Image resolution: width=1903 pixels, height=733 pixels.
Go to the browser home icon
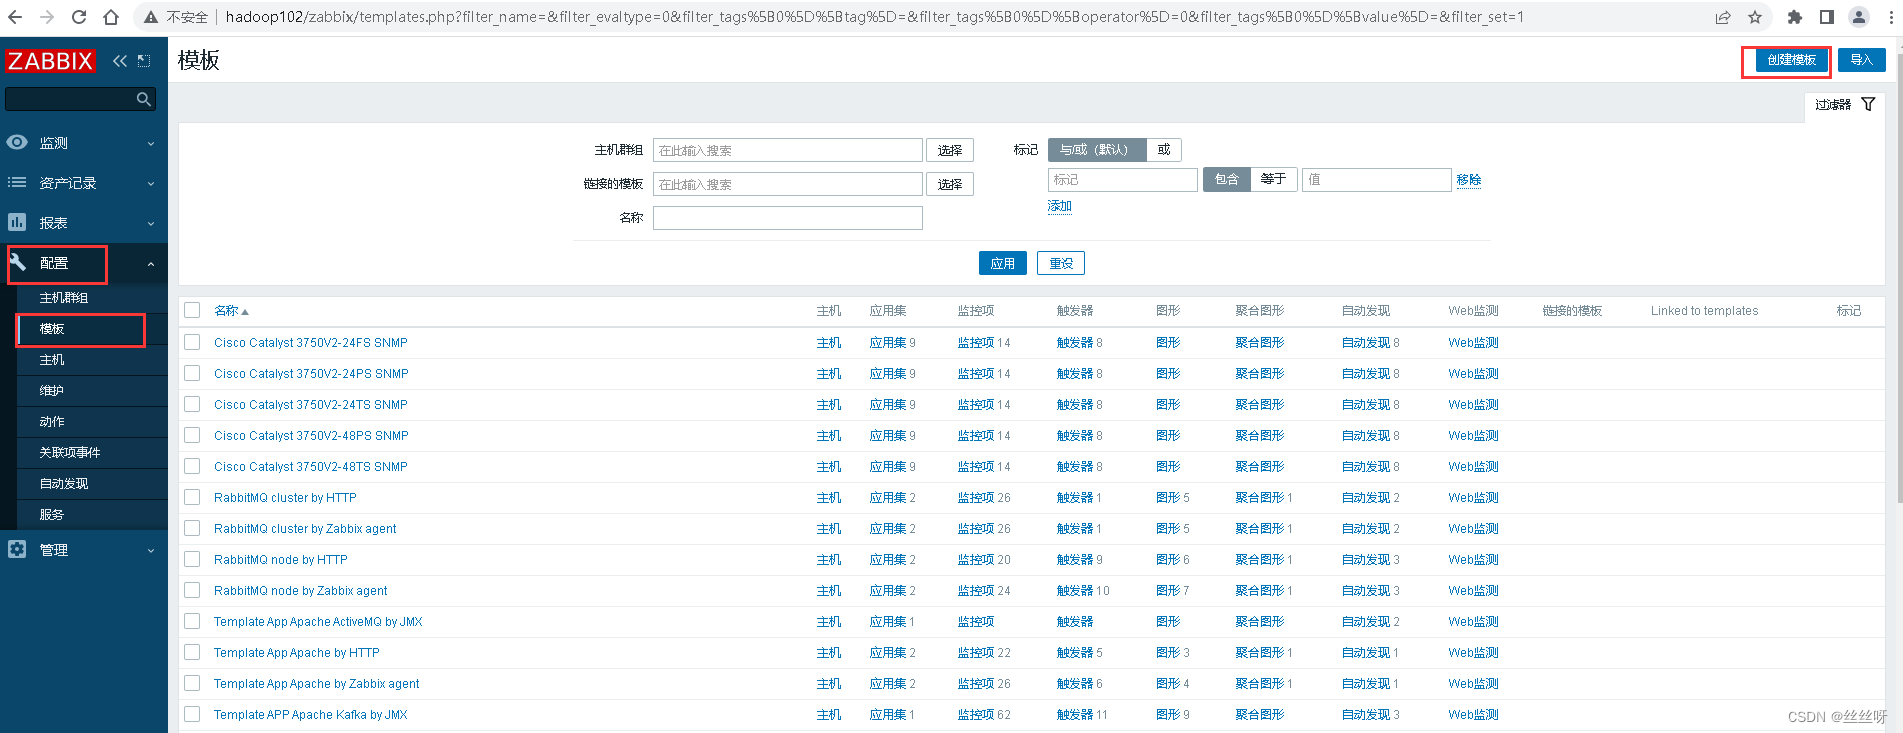click(111, 17)
